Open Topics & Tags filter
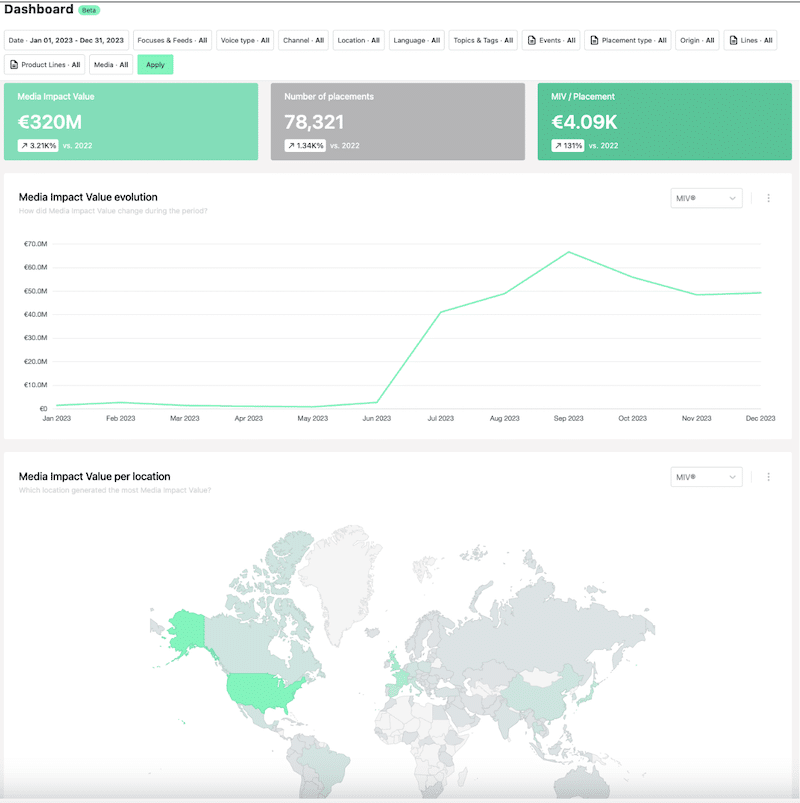The image size is (800, 803). (x=483, y=40)
